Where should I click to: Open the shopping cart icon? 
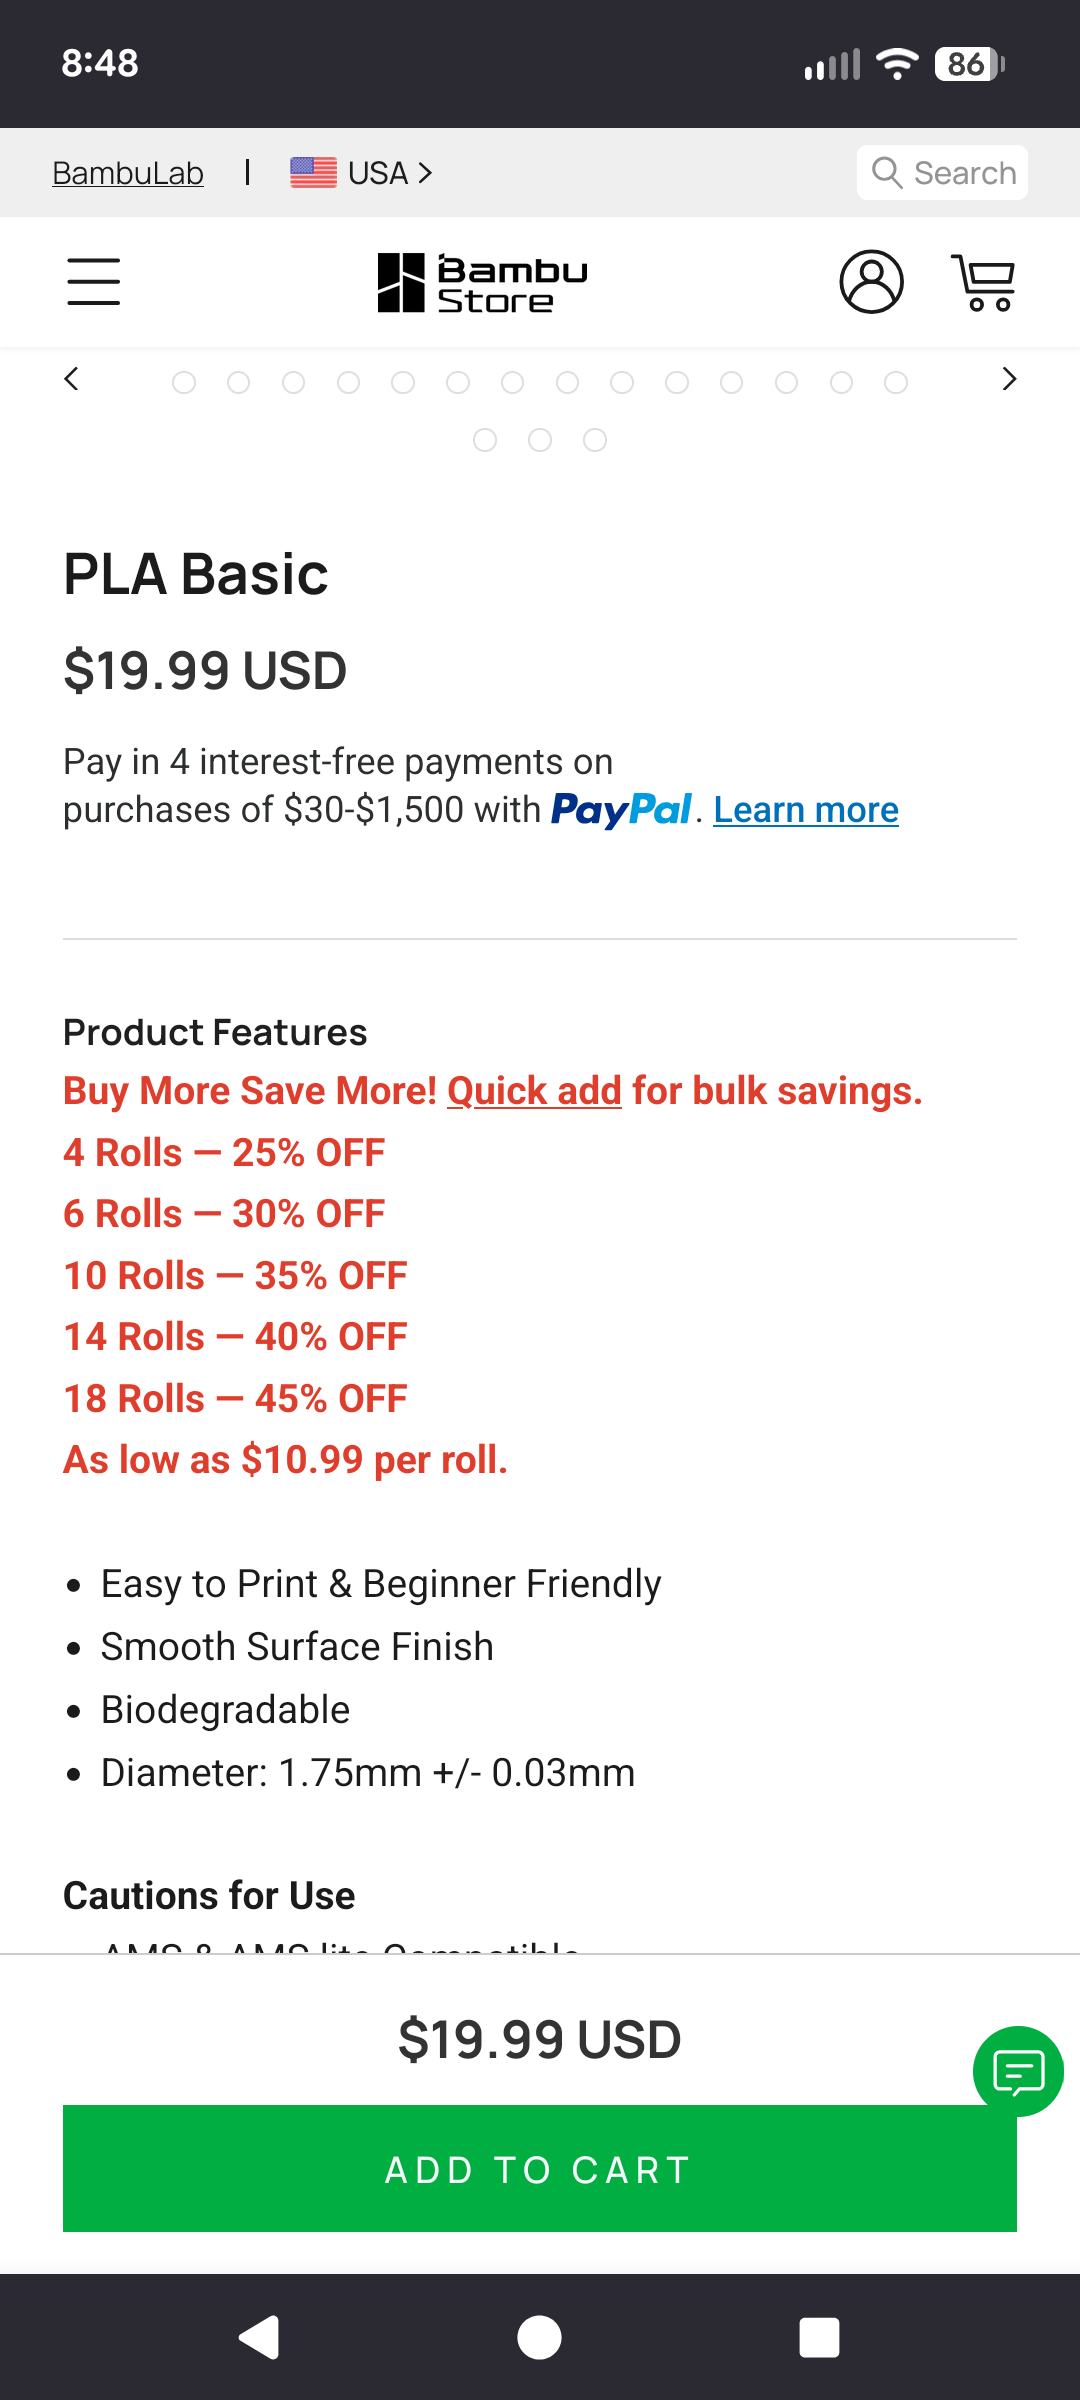[x=984, y=283]
